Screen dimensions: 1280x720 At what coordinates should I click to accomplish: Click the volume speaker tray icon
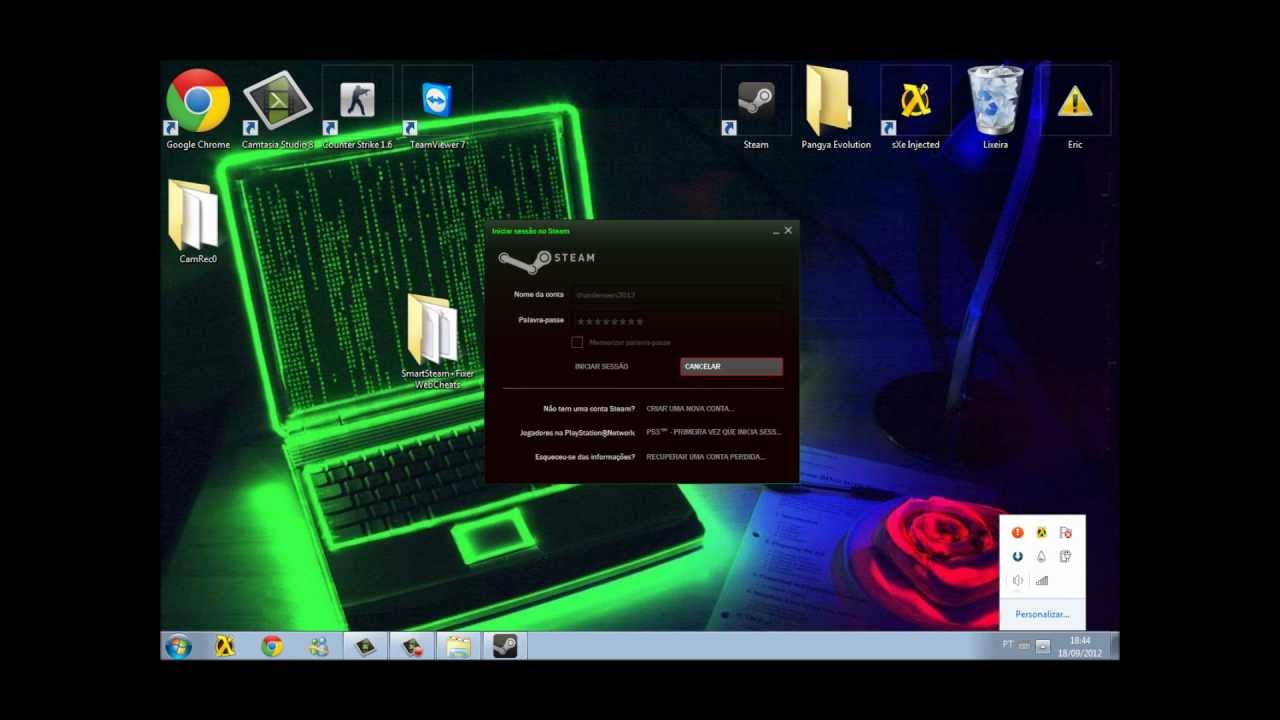click(1018, 580)
